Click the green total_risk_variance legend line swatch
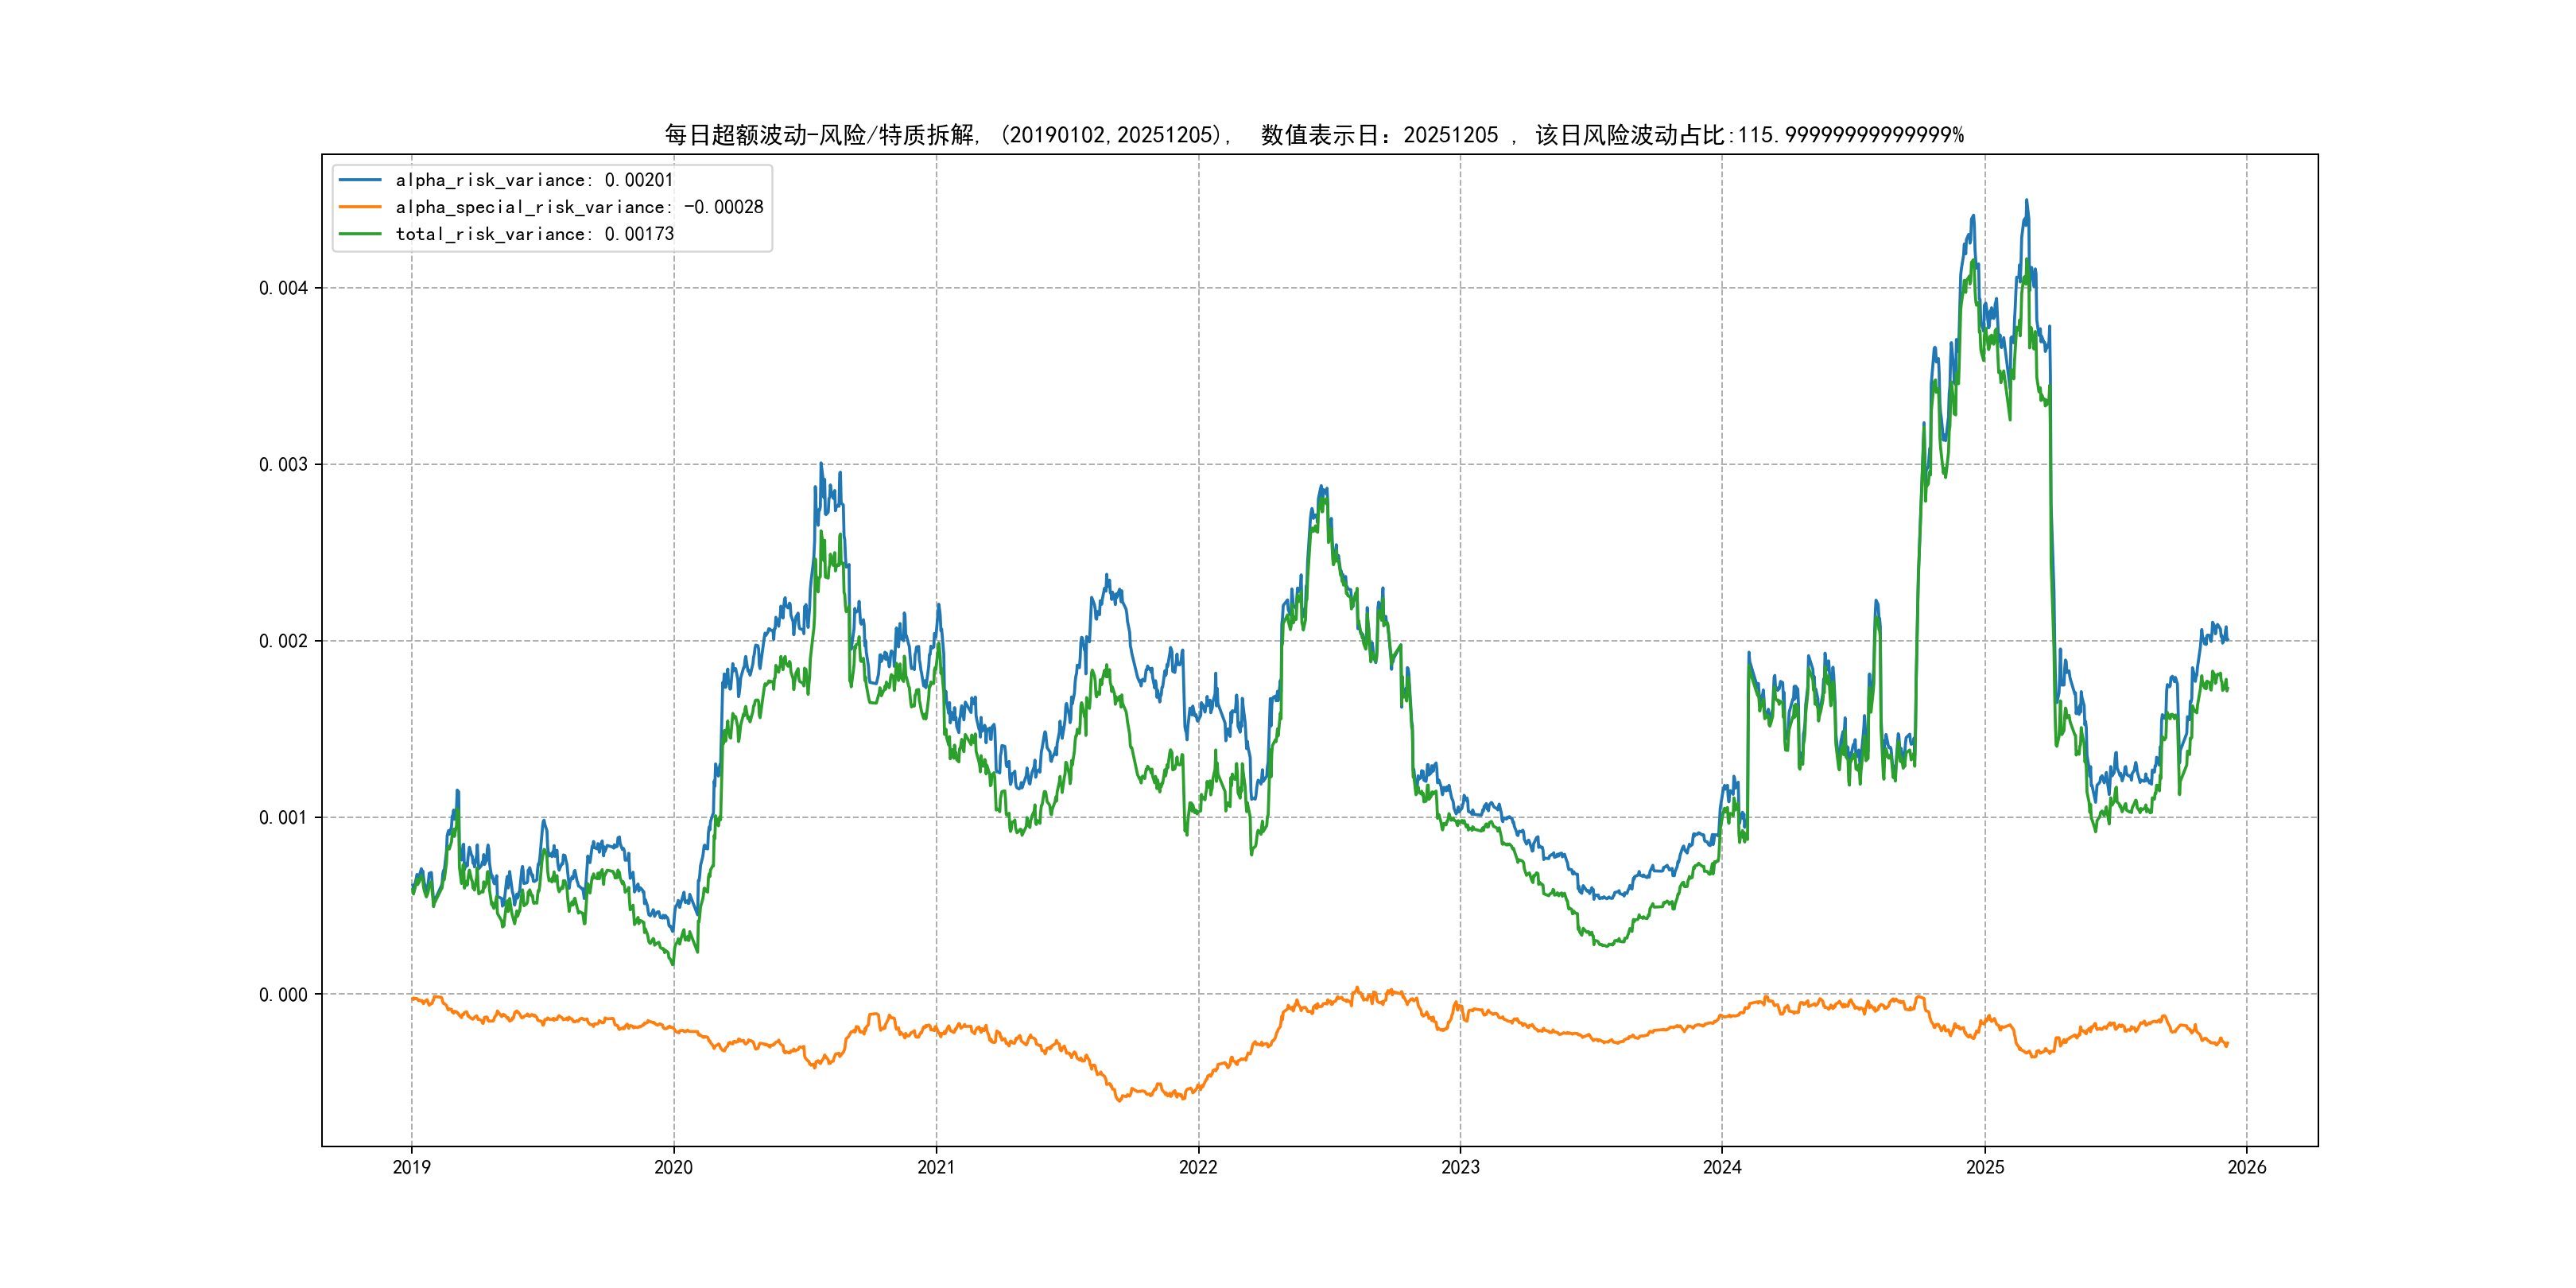 click(x=360, y=234)
